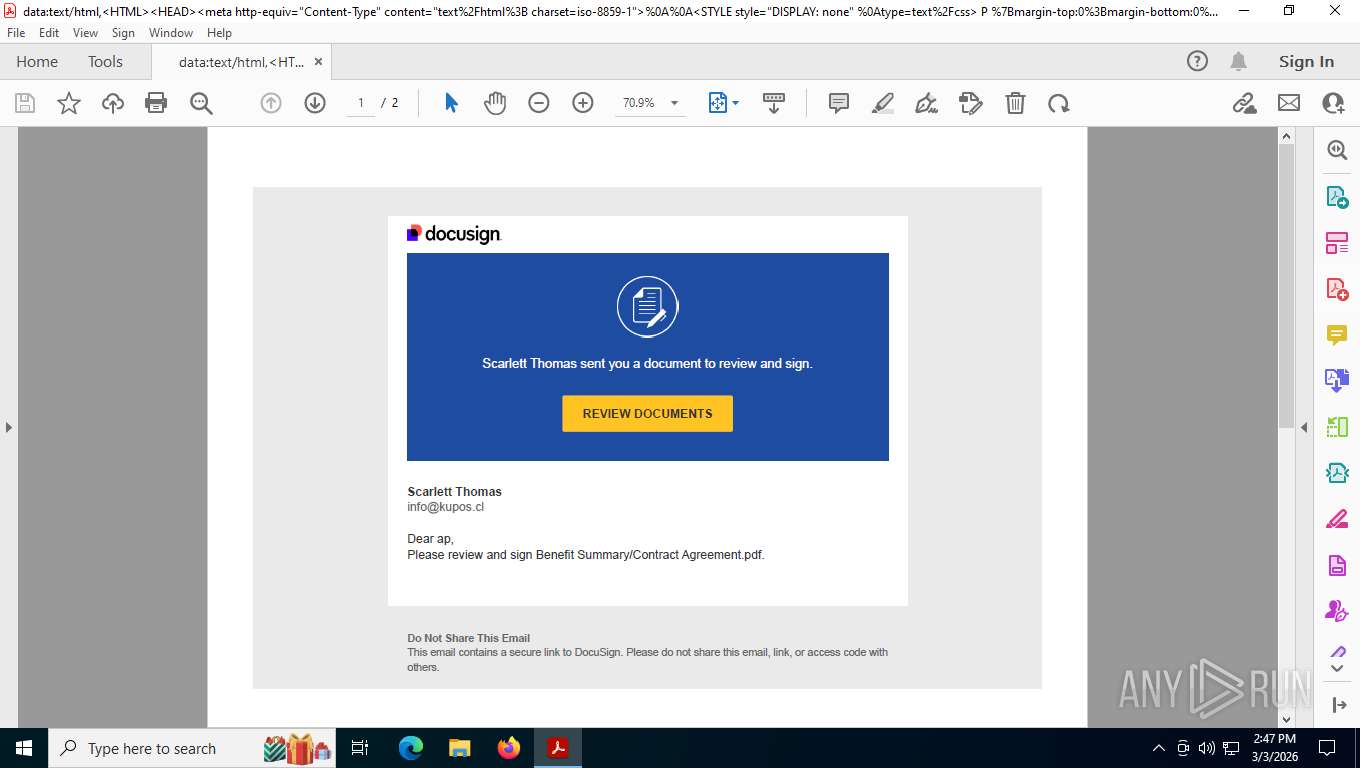Click the upload to cloud icon

[113, 103]
